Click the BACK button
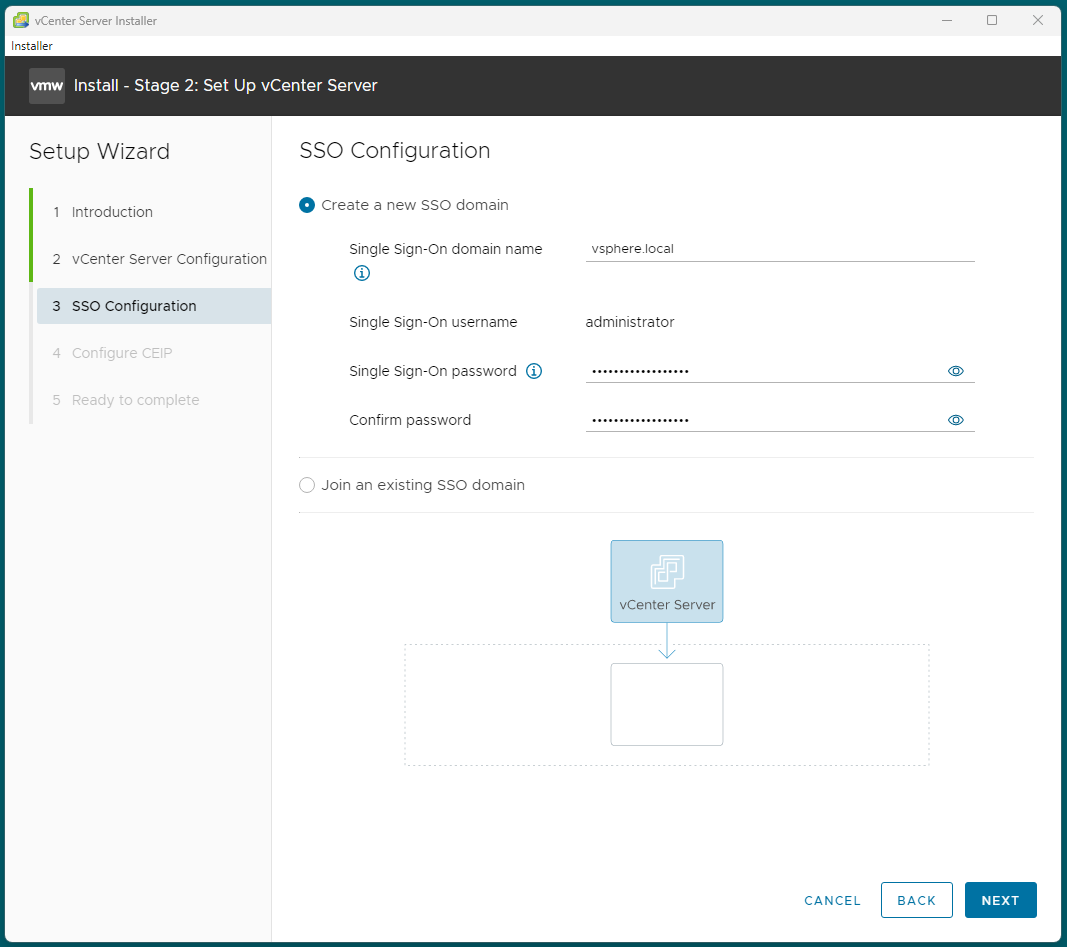1067x947 pixels. click(917, 900)
